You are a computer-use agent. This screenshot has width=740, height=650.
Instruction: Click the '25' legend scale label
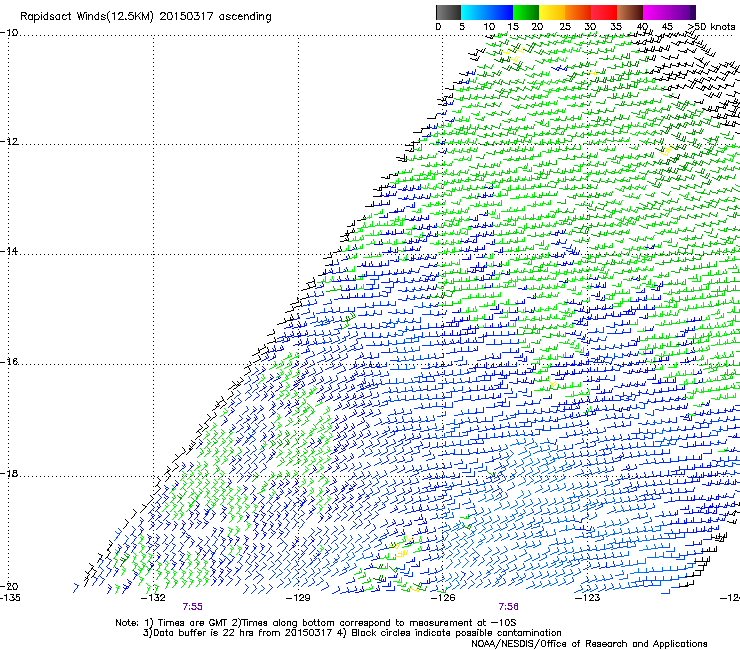(x=565, y=27)
